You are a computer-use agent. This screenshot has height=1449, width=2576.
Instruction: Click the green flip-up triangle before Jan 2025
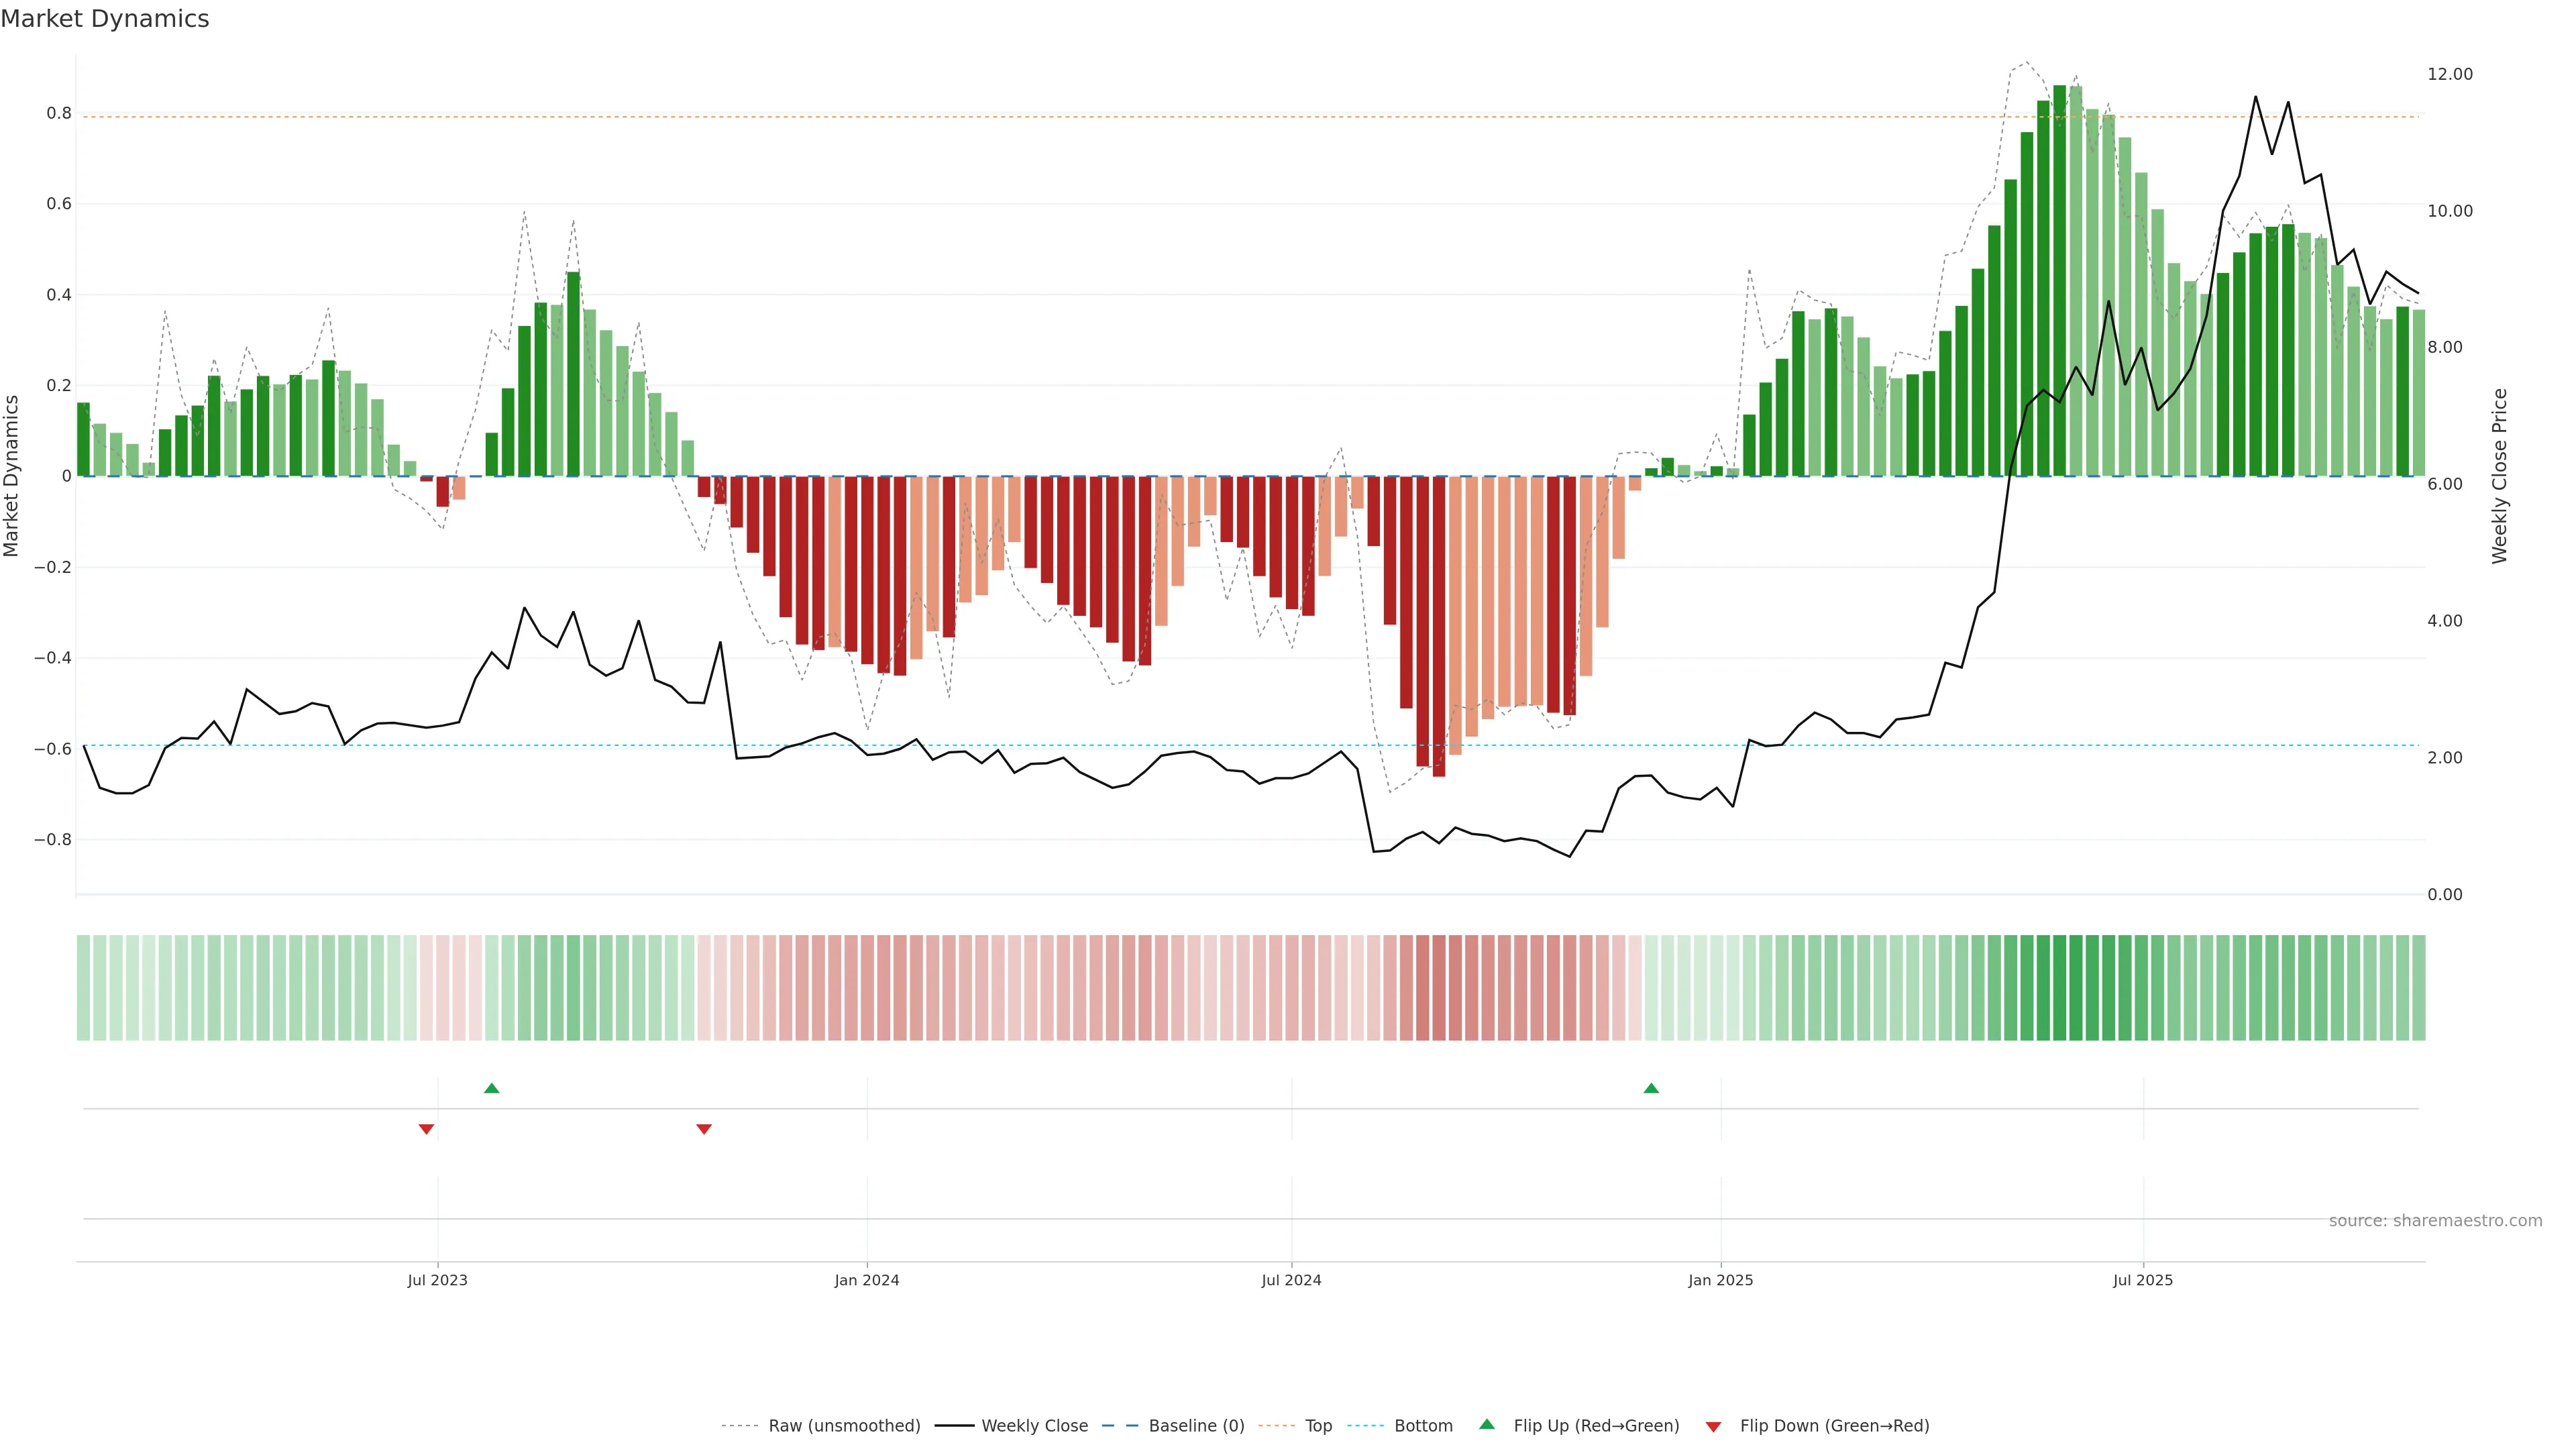click(1651, 1088)
